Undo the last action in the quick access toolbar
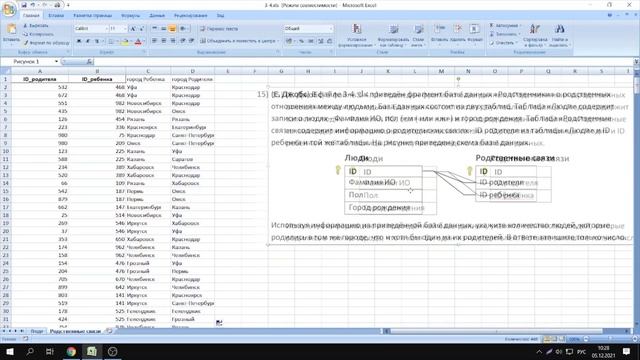The height and width of the screenshot is (360, 640). tap(33, 5)
